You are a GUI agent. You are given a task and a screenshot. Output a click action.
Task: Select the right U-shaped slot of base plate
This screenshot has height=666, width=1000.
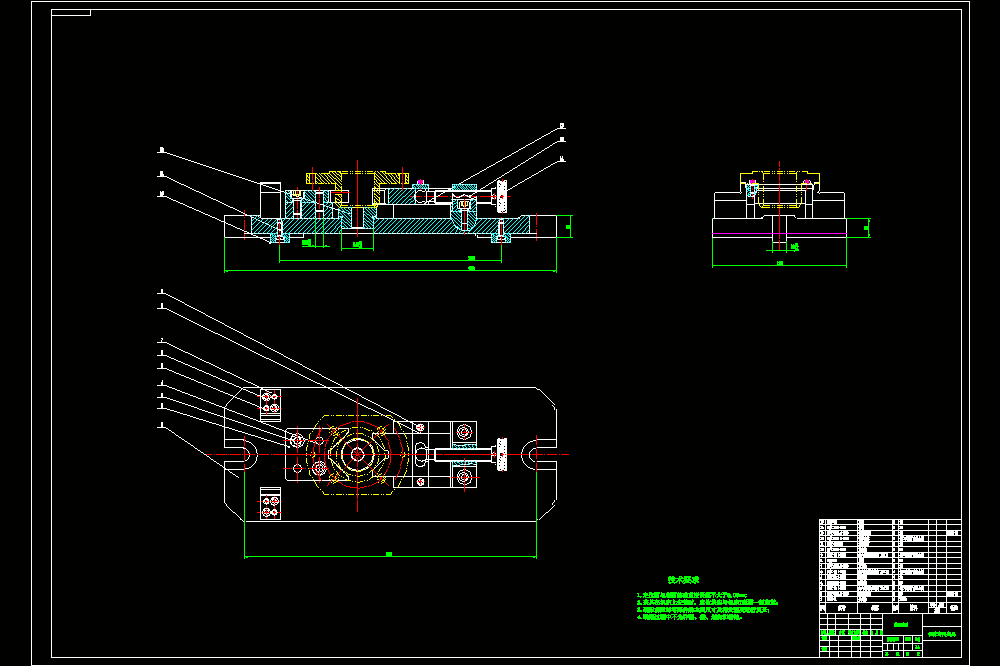(x=533, y=455)
